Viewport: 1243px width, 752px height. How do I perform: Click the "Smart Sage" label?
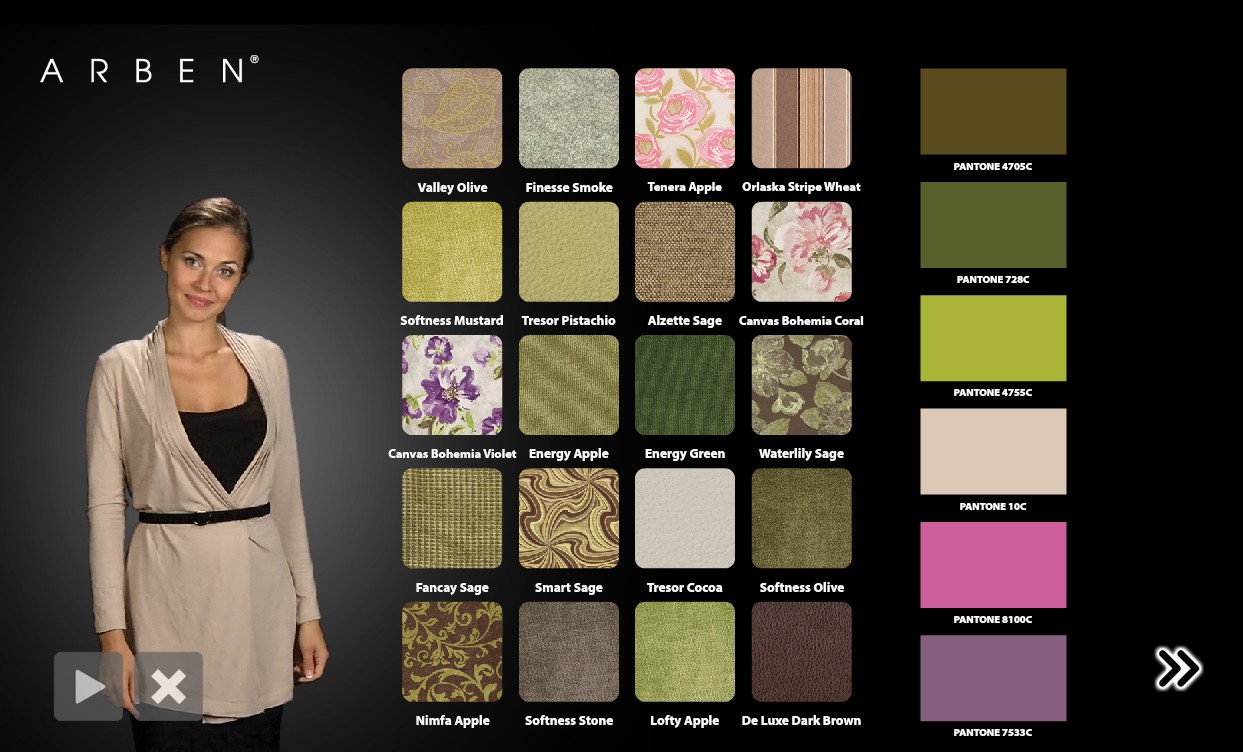(569, 588)
